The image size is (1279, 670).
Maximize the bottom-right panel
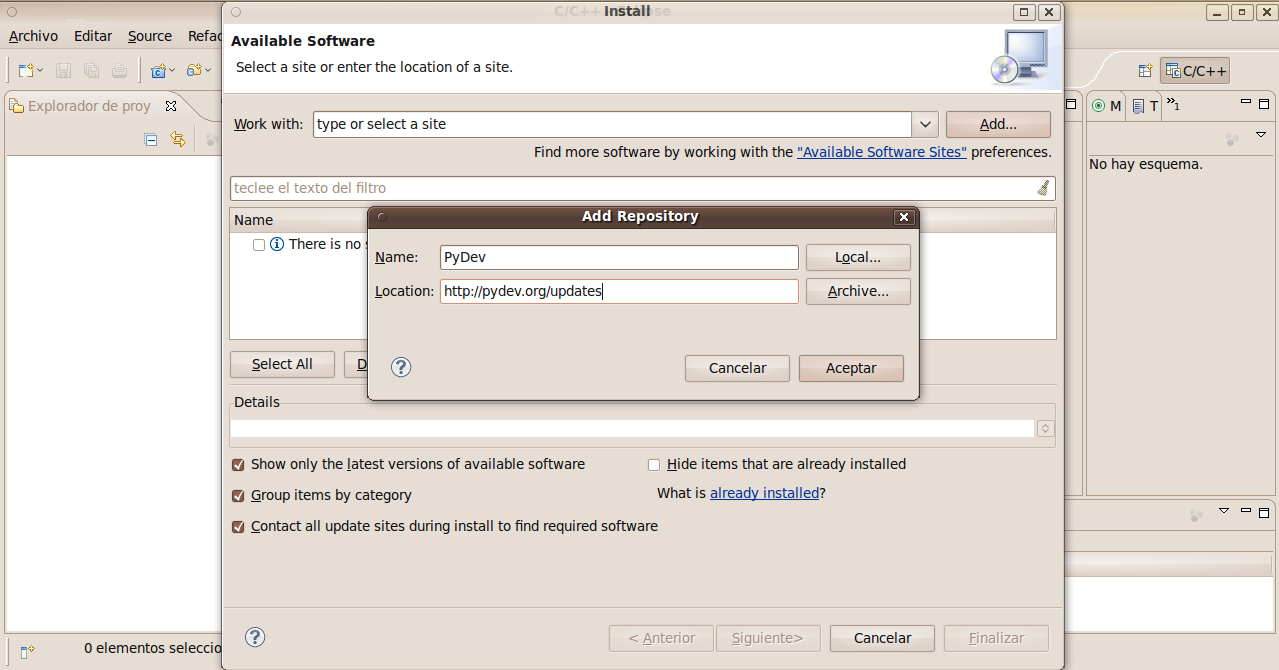click(1264, 511)
